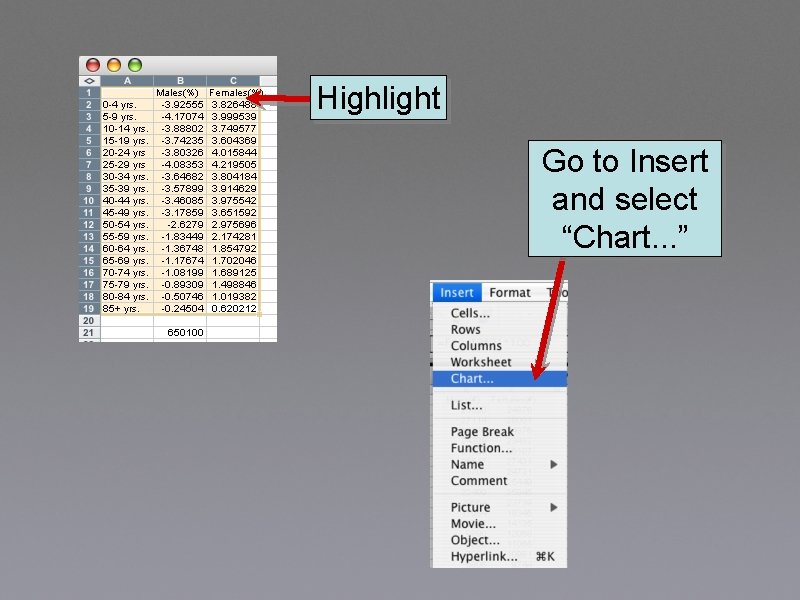800x600 pixels.
Task: Insert a Hyperlink... from the menu
Action: [x=482, y=557]
